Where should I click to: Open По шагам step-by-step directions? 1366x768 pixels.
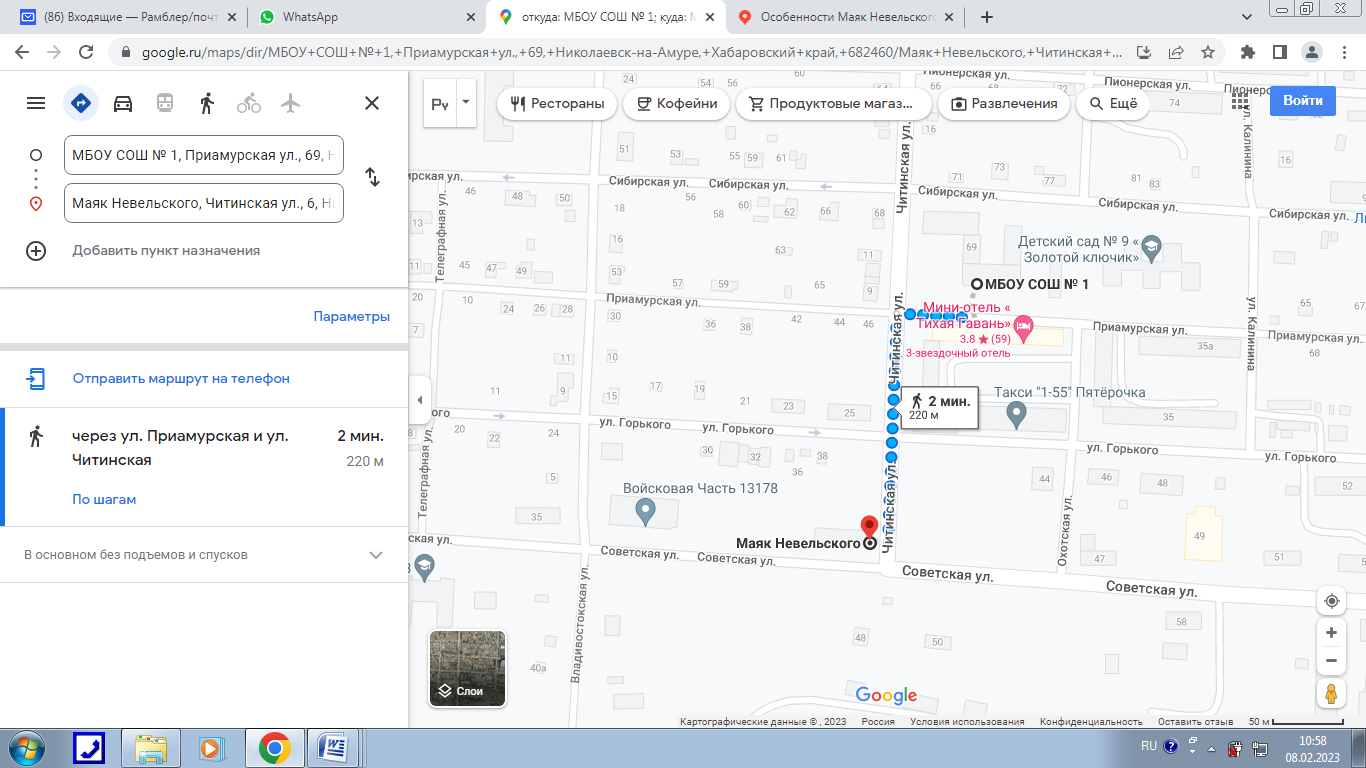point(104,499)
